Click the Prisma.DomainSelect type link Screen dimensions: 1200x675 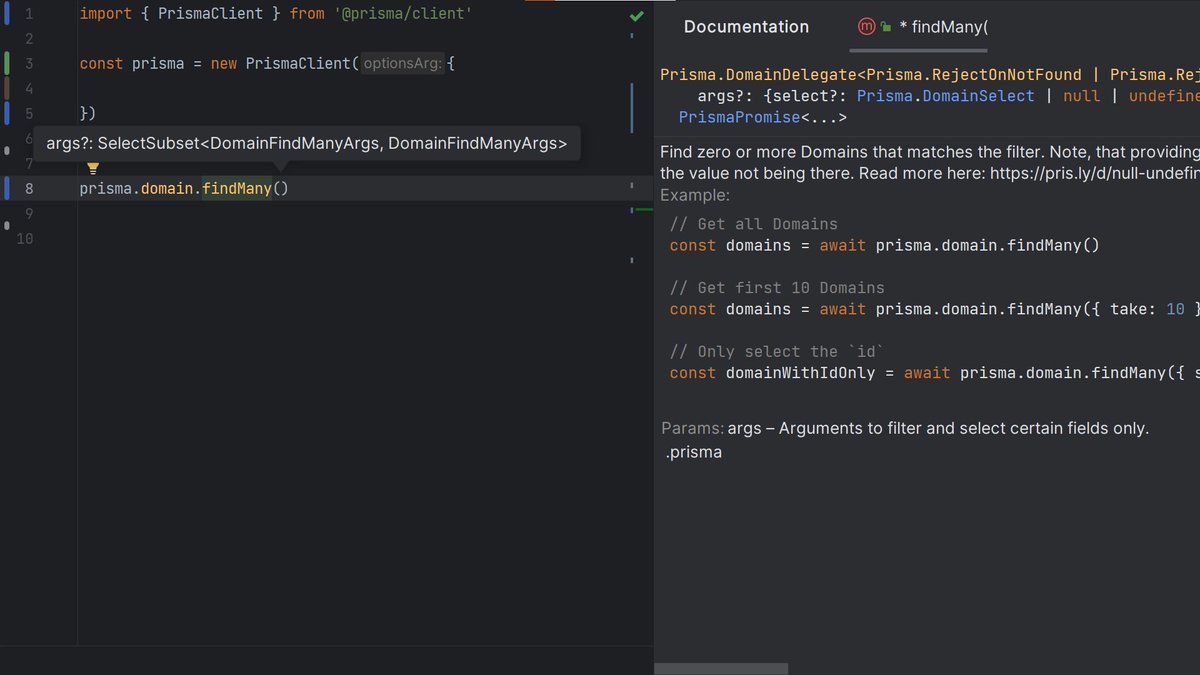[x=946, y=96]
